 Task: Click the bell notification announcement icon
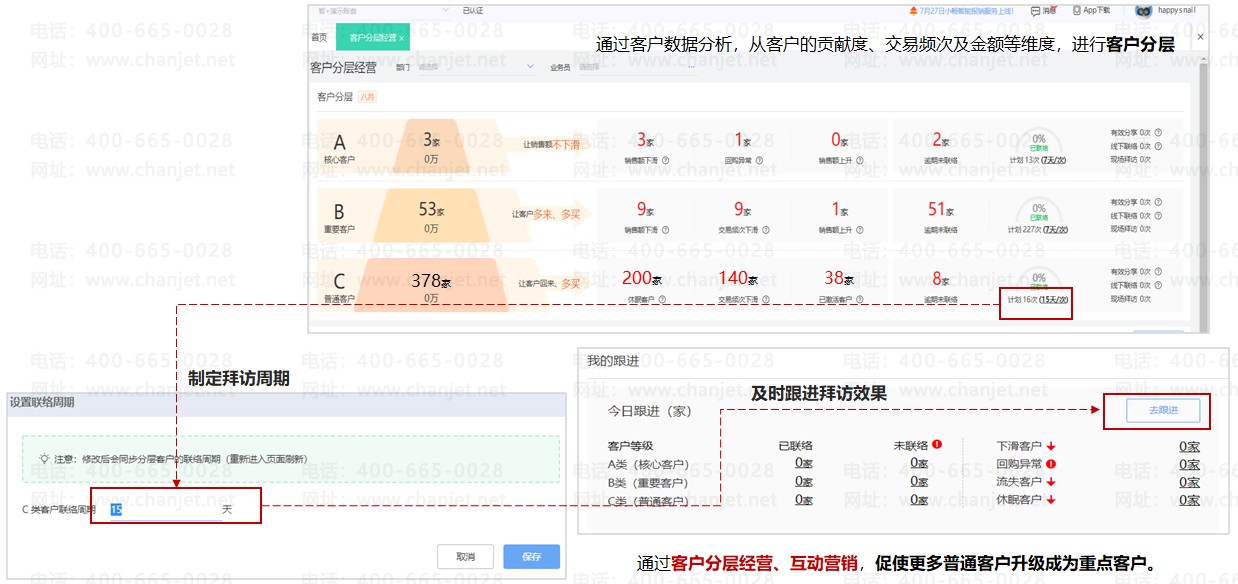coord(913,10)
